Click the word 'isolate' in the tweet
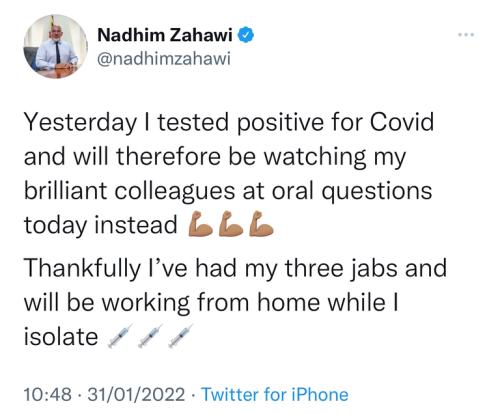Image resolution: width=500 pixels, height=414 pixels. tap(61, 337)
